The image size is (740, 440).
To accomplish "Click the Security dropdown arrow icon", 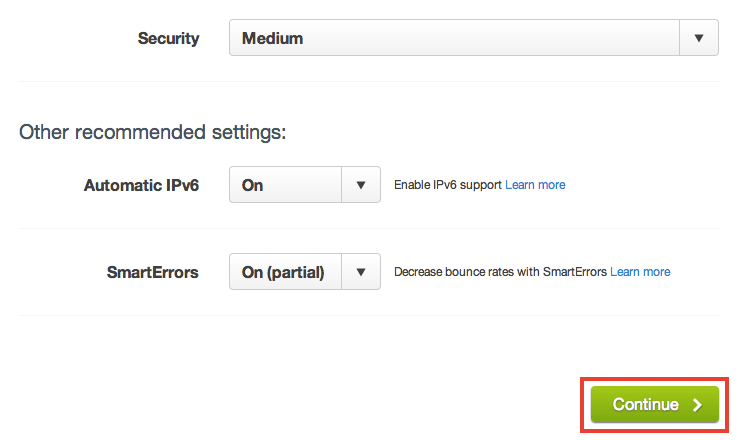I will coord(699,38).
